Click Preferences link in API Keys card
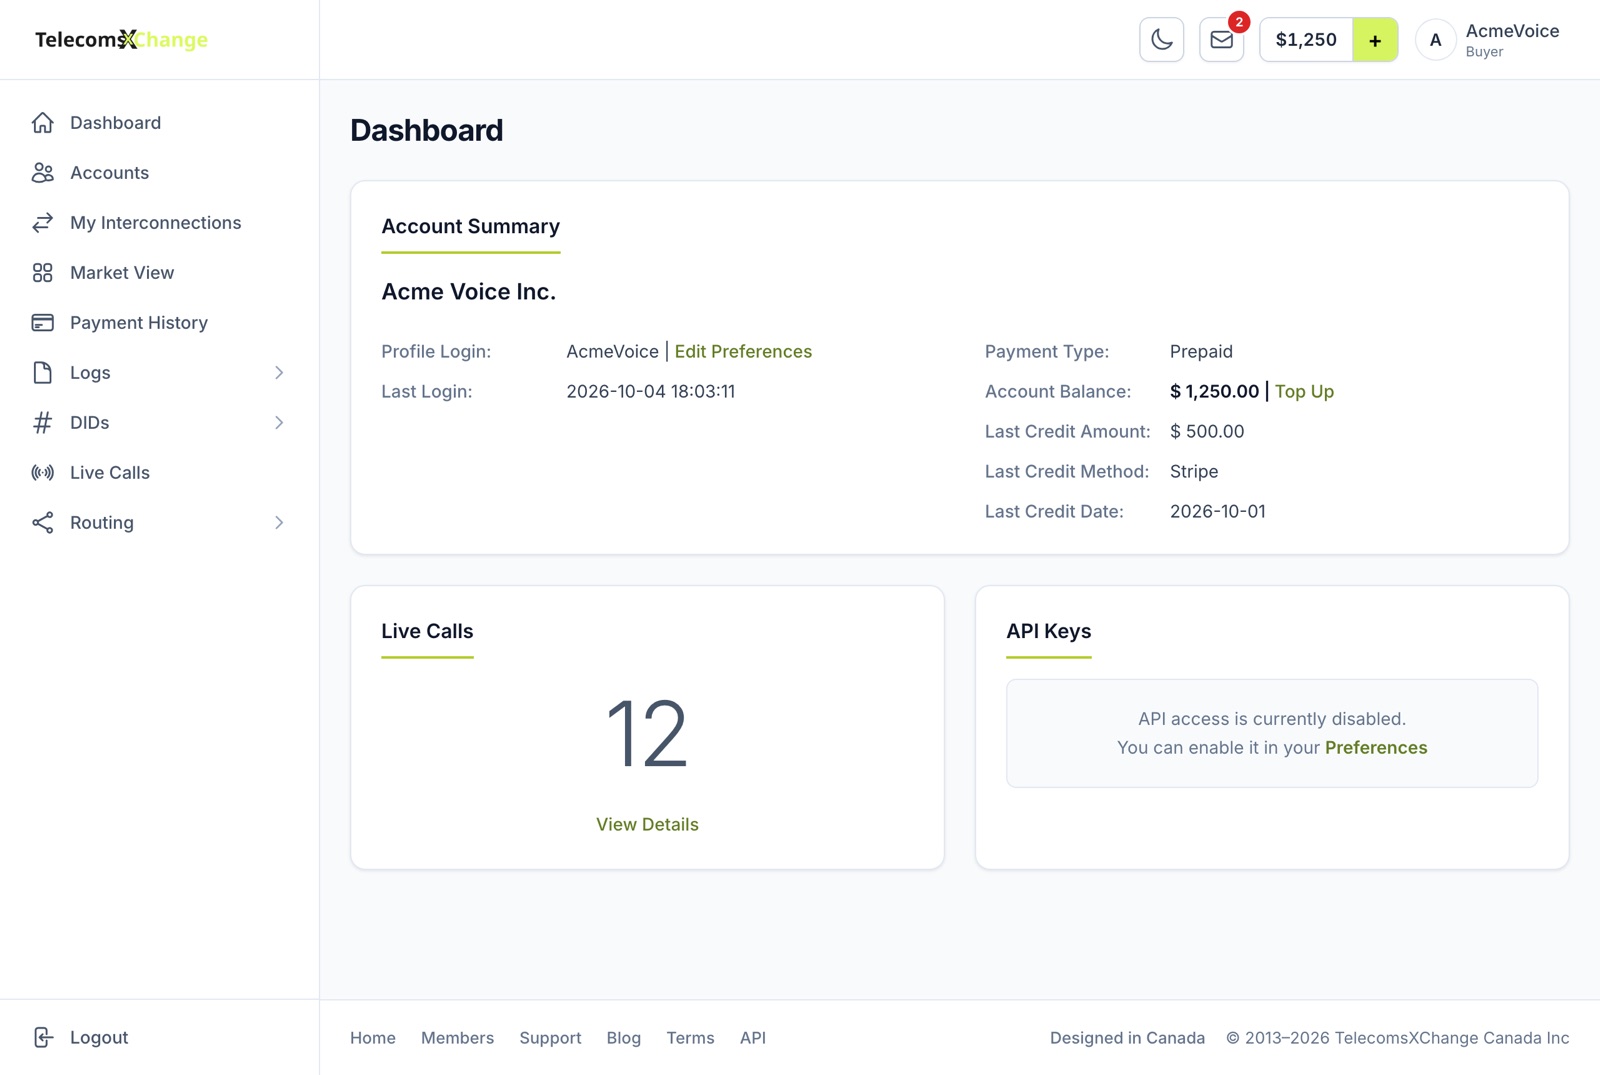This screenshot has height=1075, width=1600. [1376, 747]
